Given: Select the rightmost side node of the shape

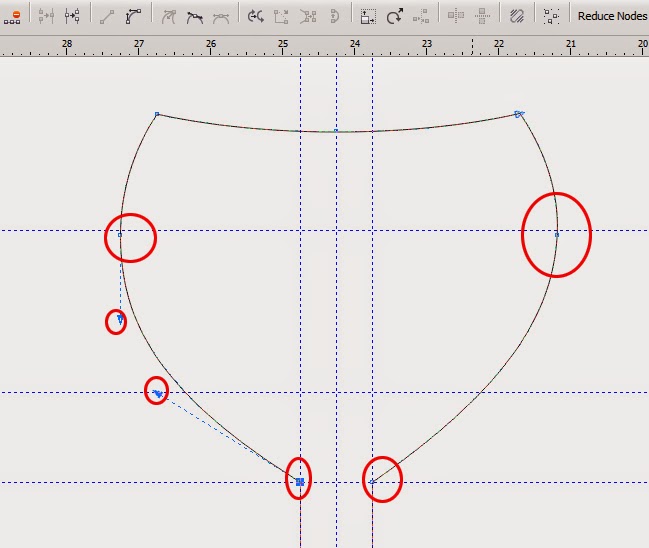Looking at the screenshot, I should [557, 235].
